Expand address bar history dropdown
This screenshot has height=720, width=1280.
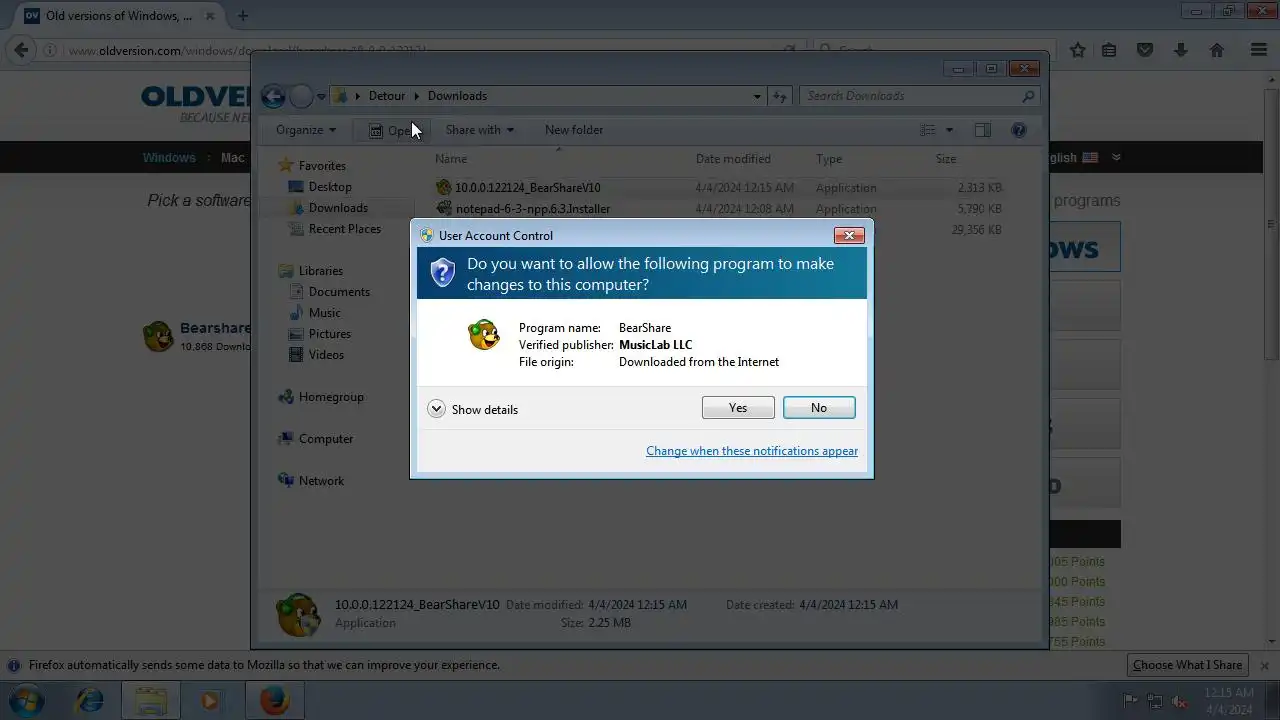(x=757, y=97)
